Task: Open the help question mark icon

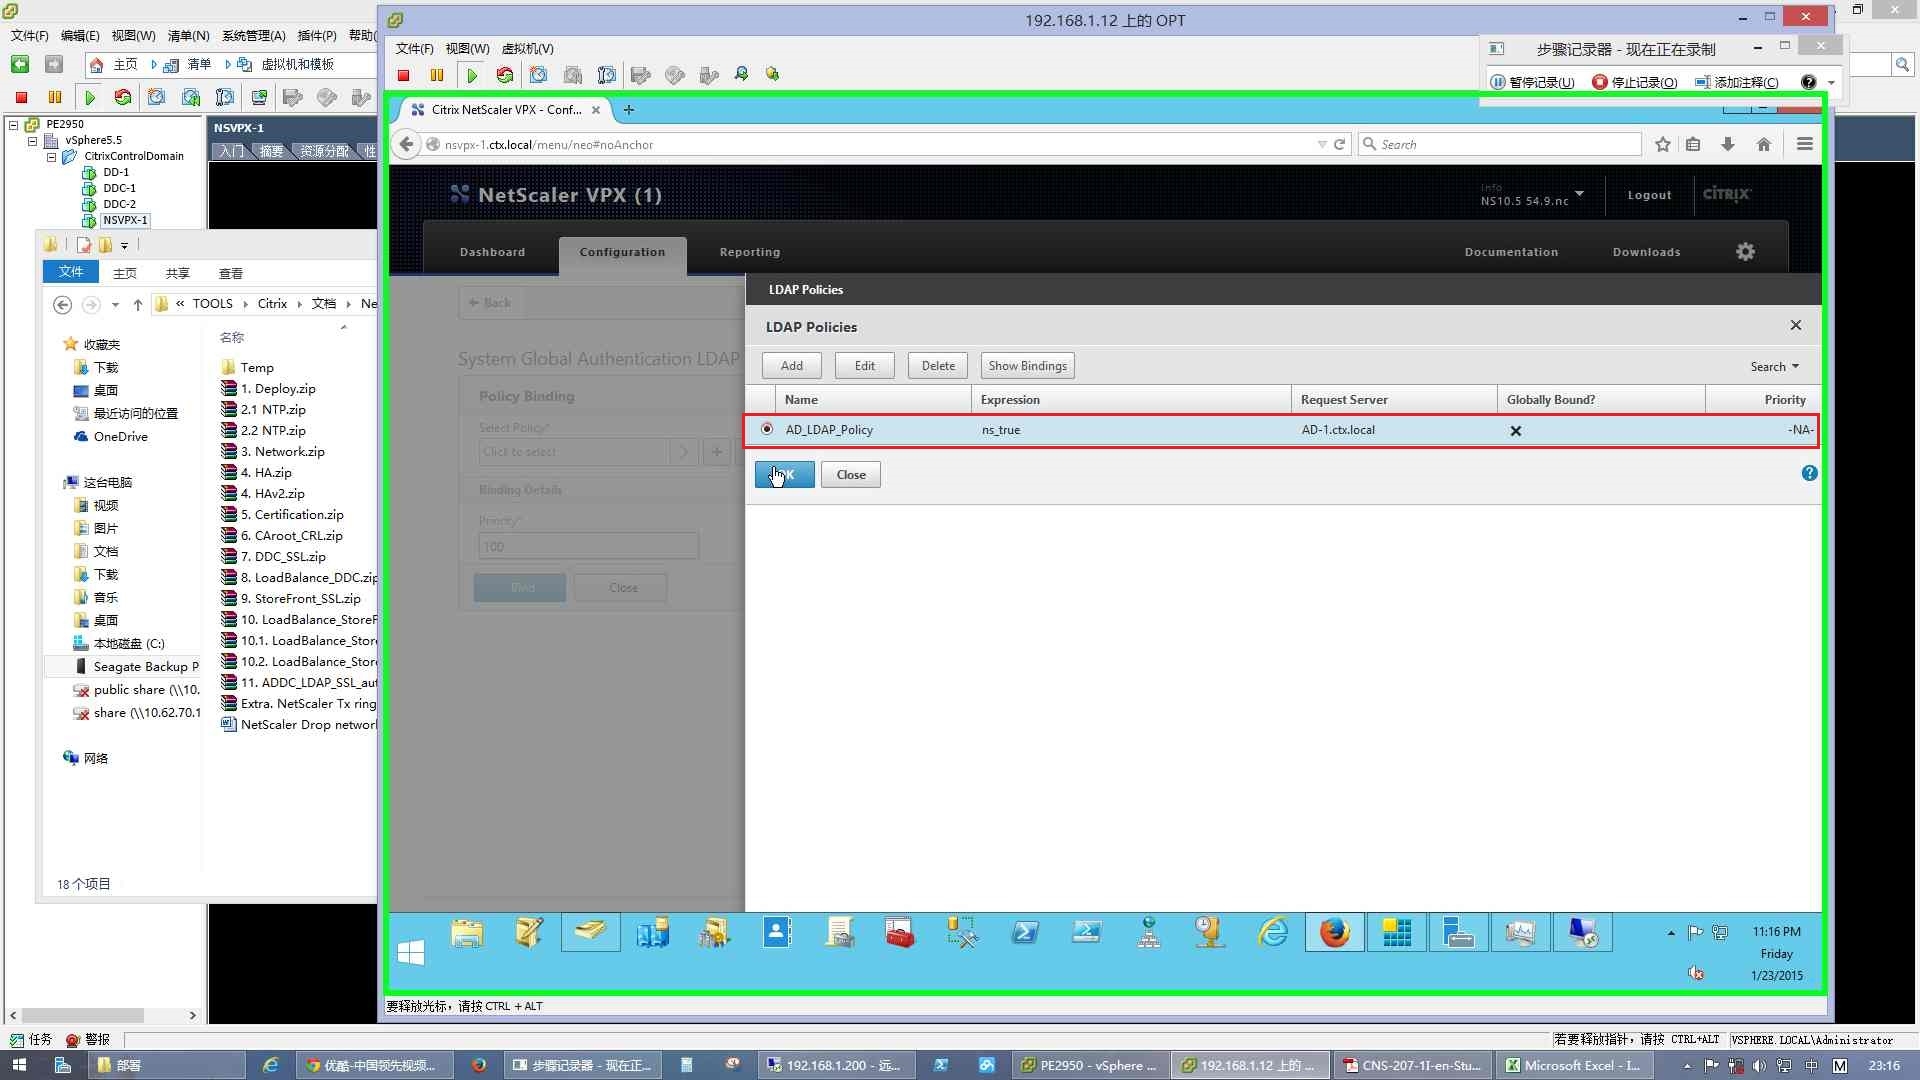Action: 1809,473
